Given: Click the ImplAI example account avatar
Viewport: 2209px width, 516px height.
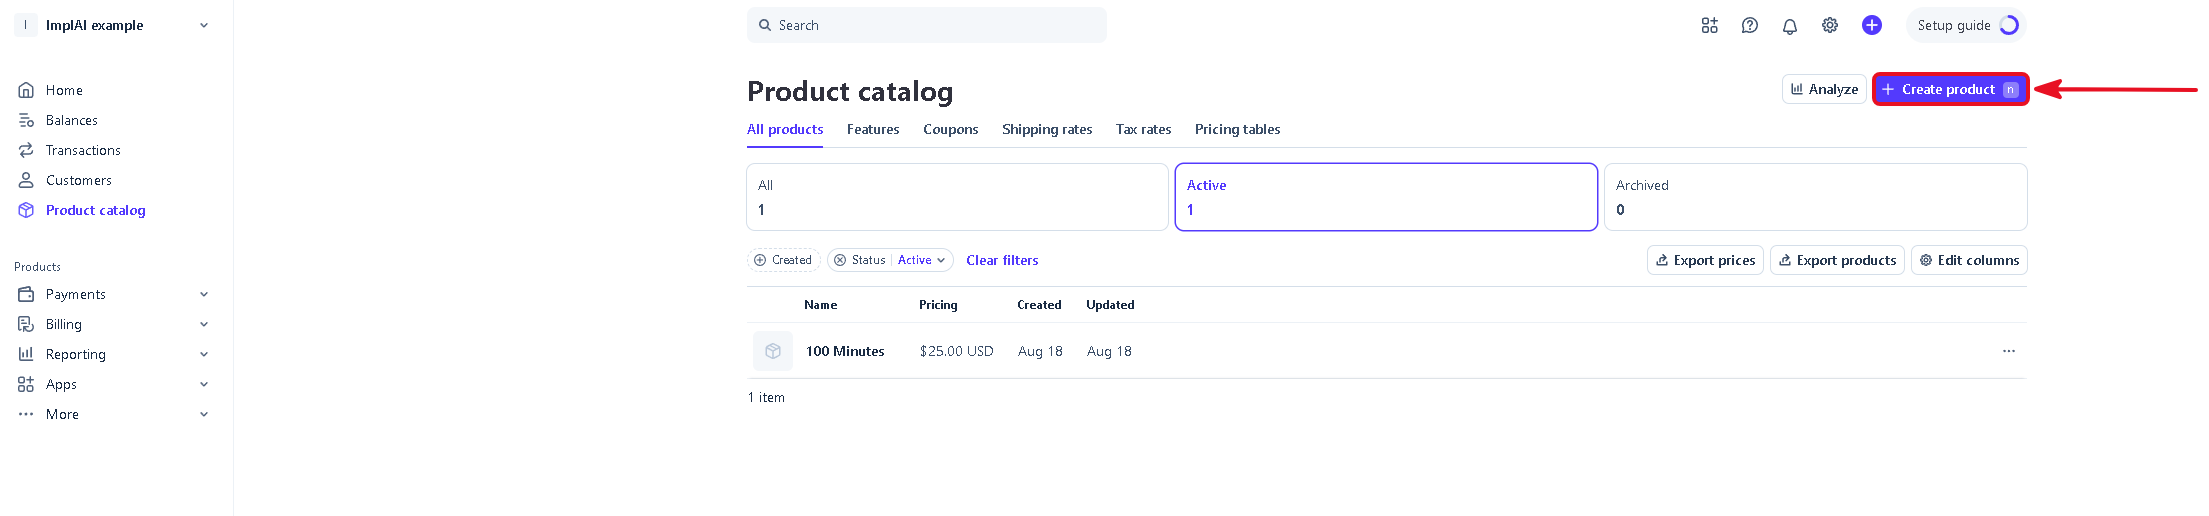Looking at the screenshot, I should [26, 25].
